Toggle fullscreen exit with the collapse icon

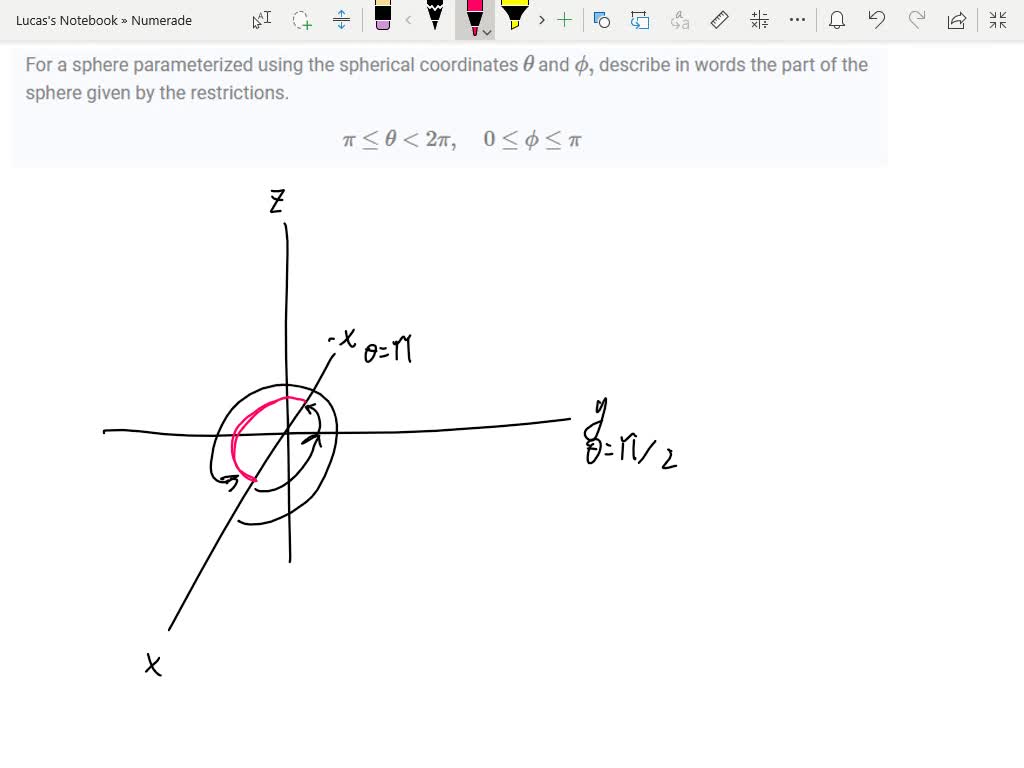click(x=997, y=20)
